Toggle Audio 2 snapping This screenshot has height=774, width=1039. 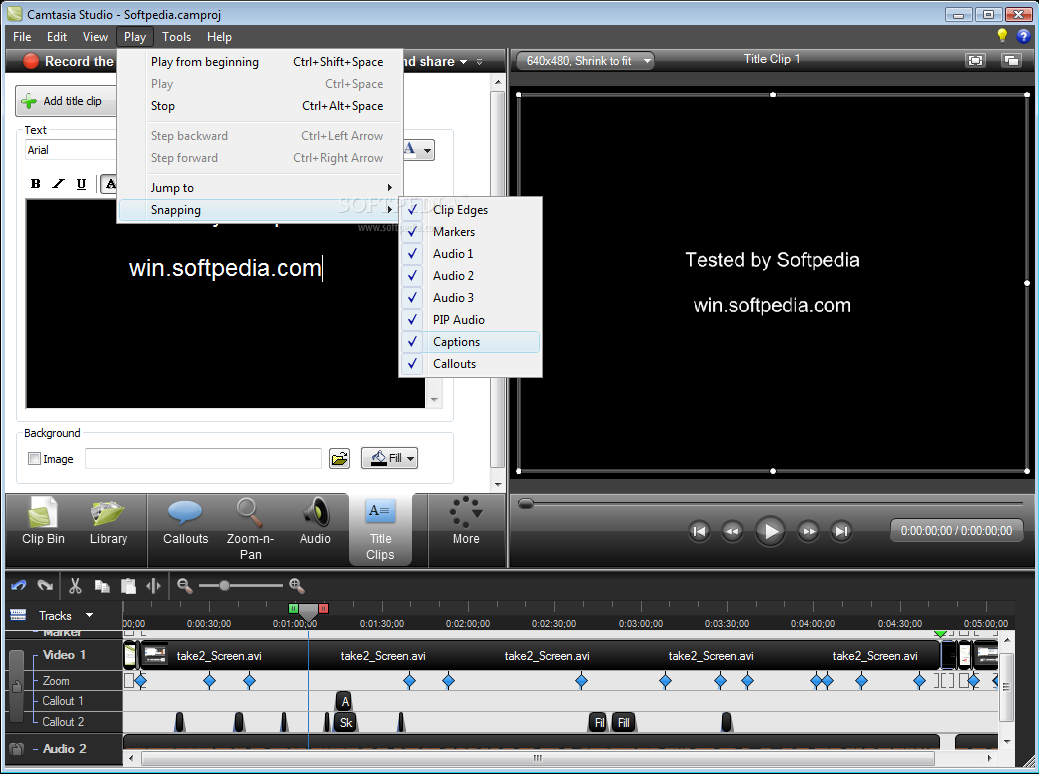point(470,276)
